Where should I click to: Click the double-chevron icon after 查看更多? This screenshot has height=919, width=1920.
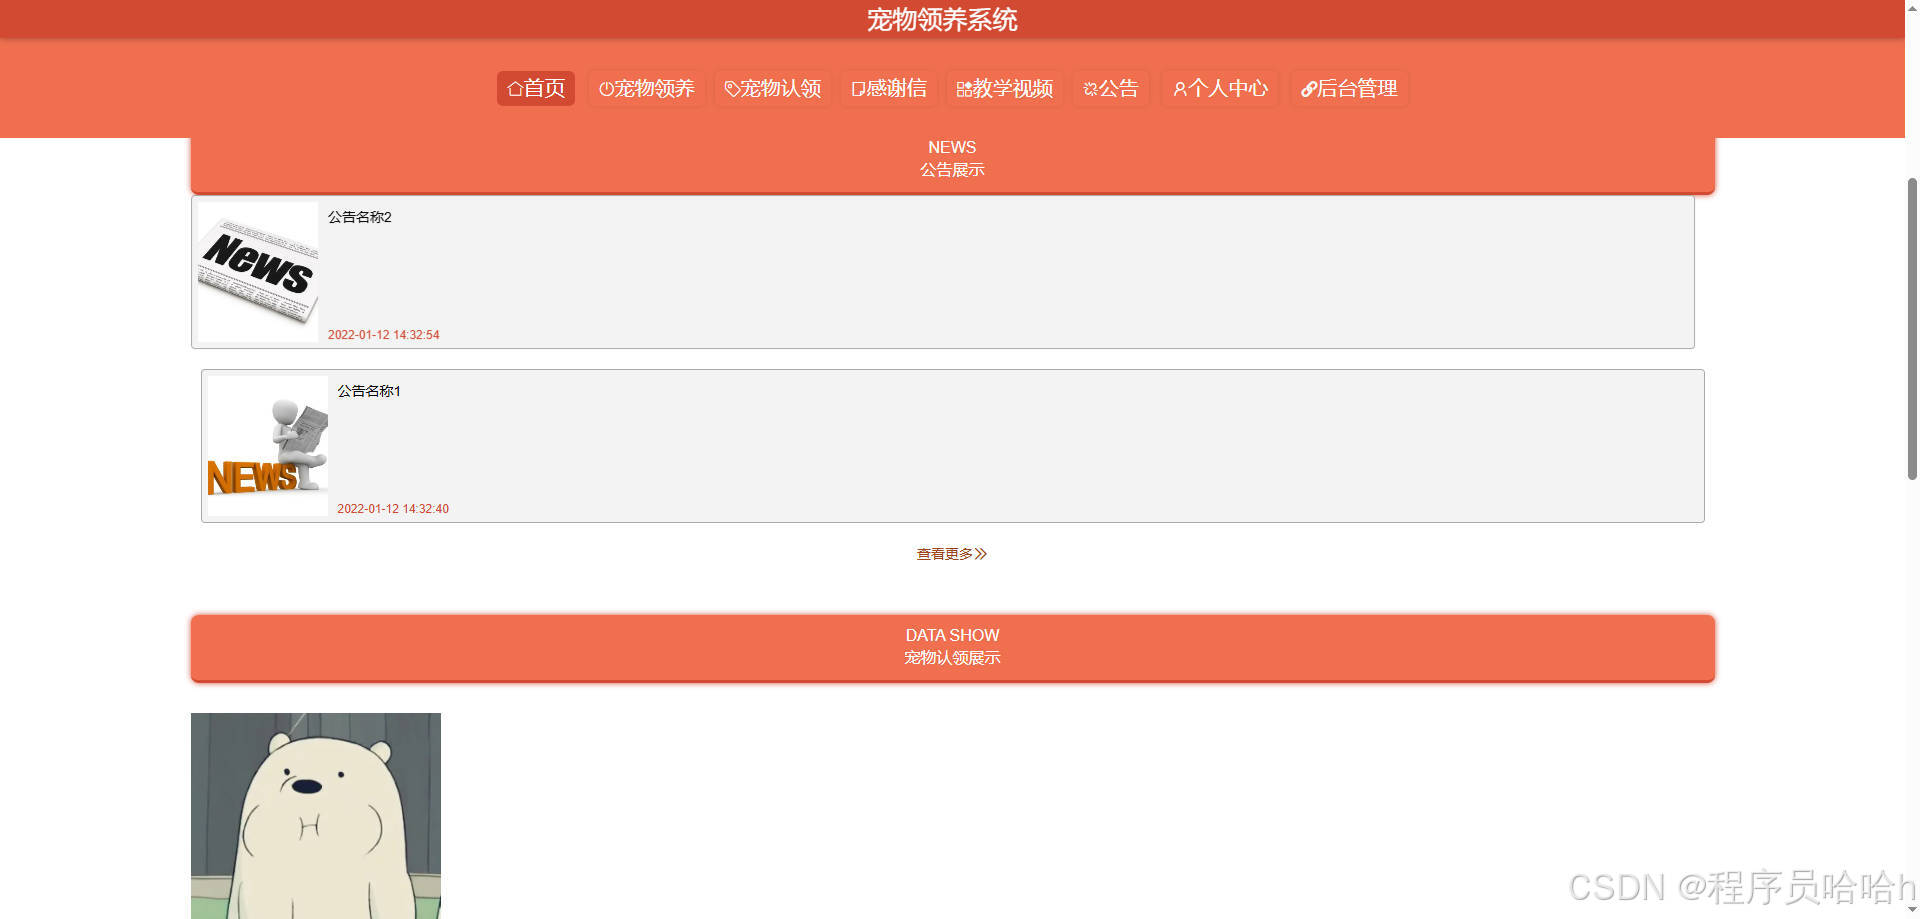[981, 554]
